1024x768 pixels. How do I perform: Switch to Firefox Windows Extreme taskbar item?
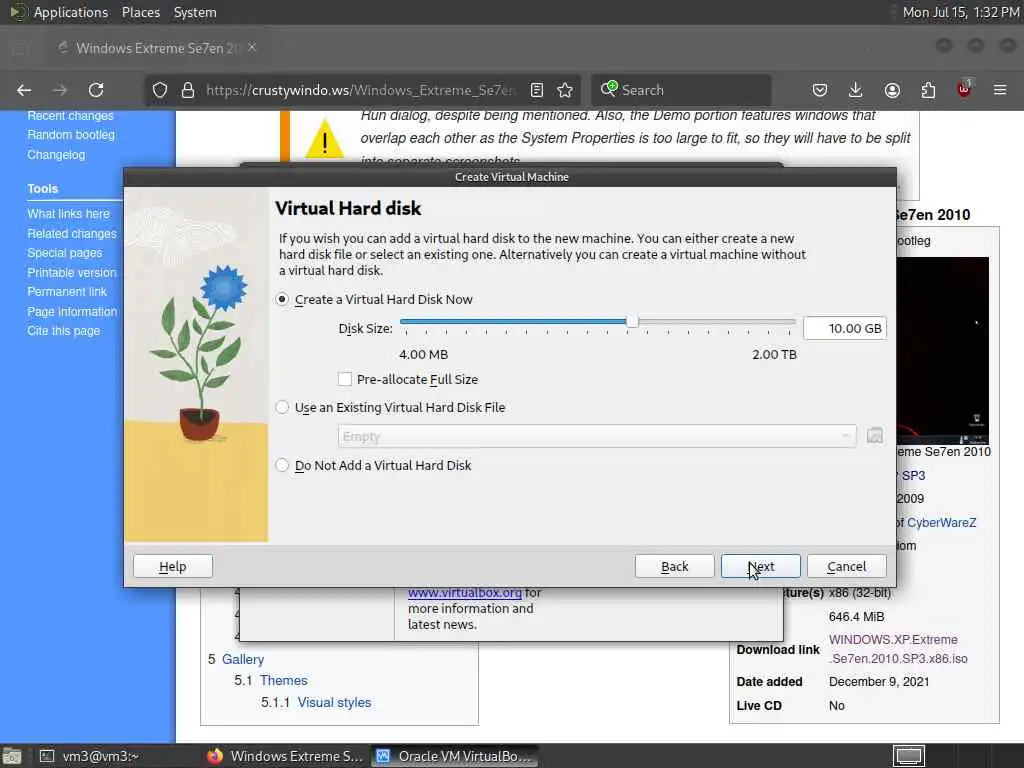[285, 756]
